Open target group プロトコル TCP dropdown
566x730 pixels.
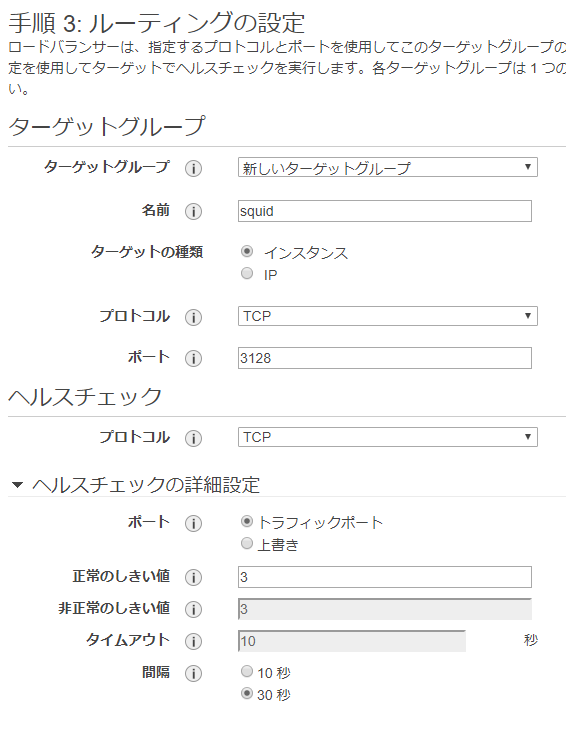tap(388, 316)
